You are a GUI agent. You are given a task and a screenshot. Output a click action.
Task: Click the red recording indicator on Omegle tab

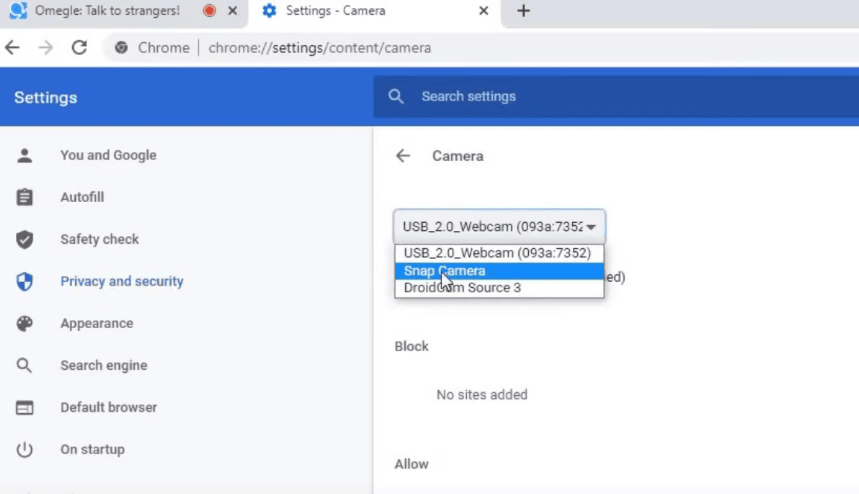pos(209,10)
